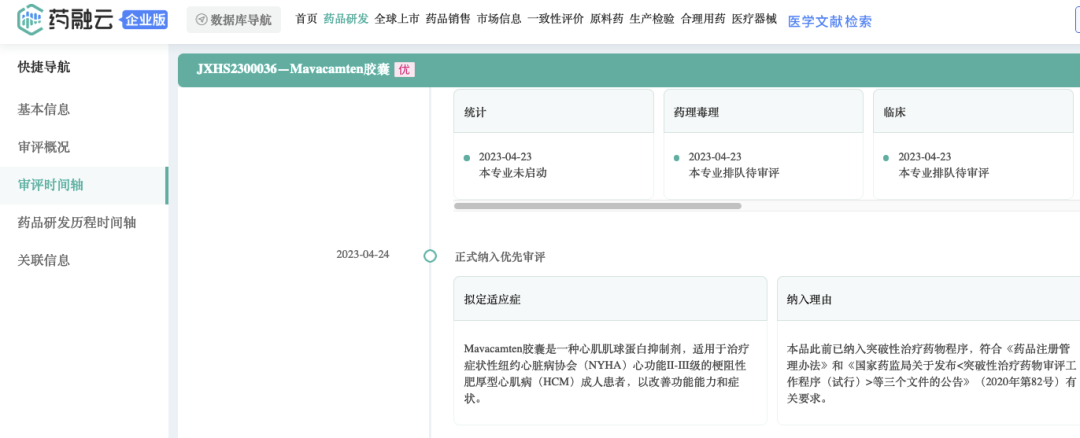Viewport: 1080px width, 438px height.
Task: Click the 2023-04-24 date label
Action: coord(362,254)
